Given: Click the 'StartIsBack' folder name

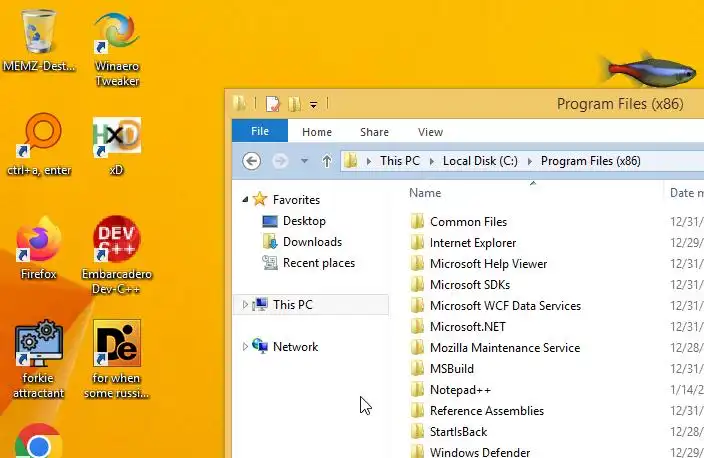Looking at the screenshot, I should coord(458,432).
